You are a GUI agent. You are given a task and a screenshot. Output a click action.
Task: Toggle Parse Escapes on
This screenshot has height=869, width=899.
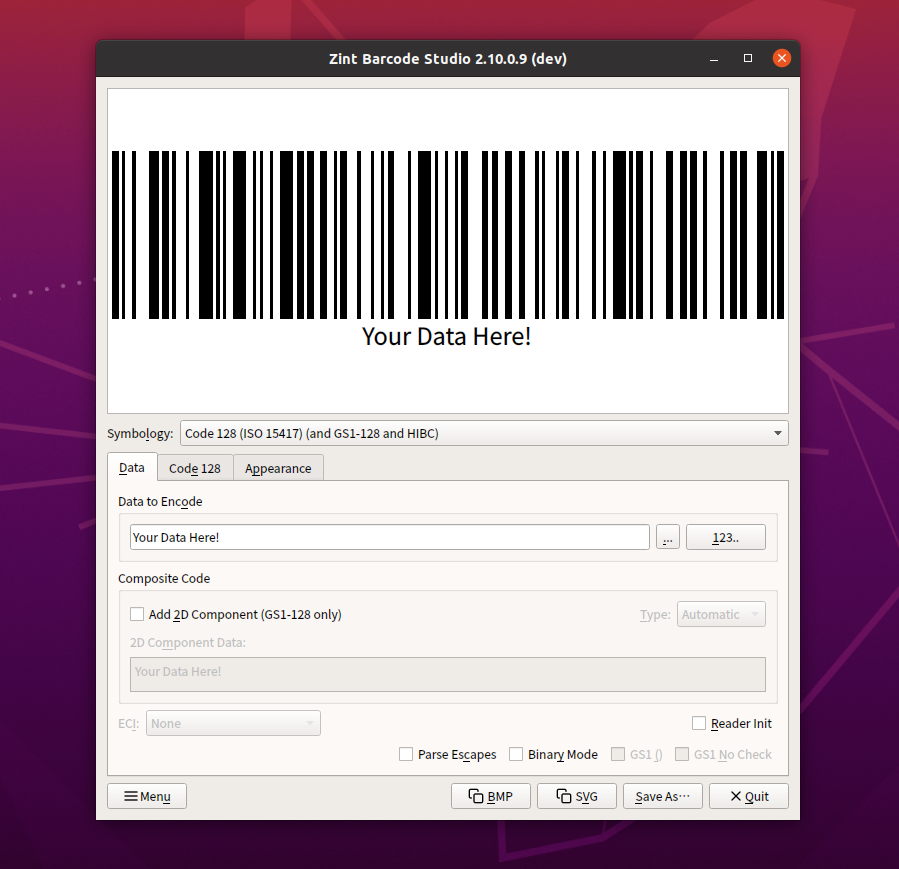(x=406, y=754)
